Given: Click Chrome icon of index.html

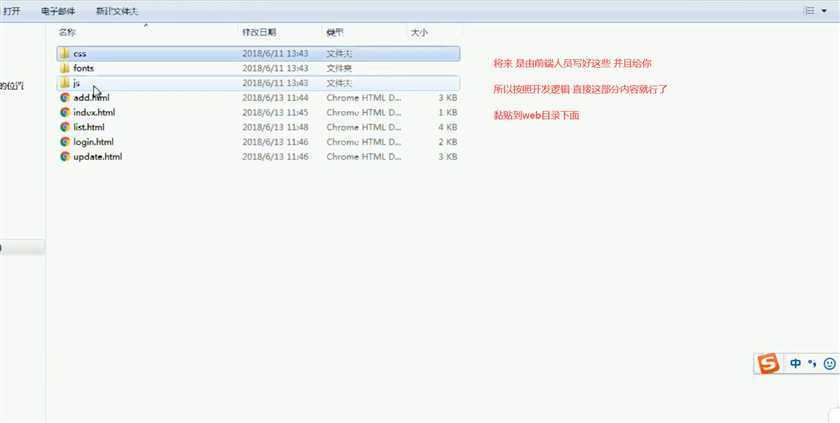Looking at the screenshot, I should 65,112.
